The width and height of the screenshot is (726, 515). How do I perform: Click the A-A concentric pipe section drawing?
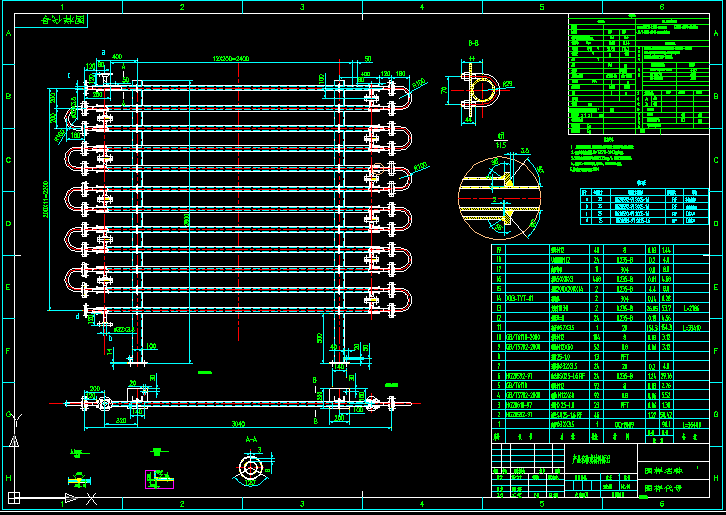[x=251, y=468]
